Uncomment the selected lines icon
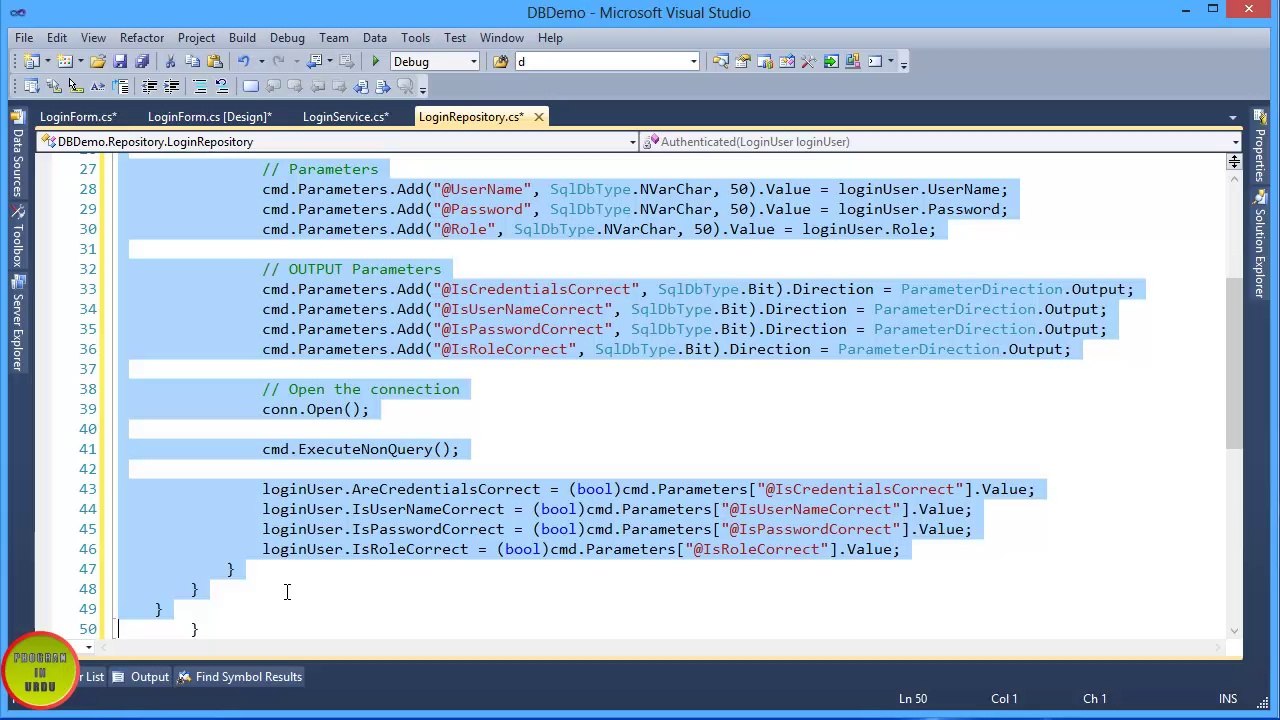This screenshot has height=720, width=1280. 221,86
